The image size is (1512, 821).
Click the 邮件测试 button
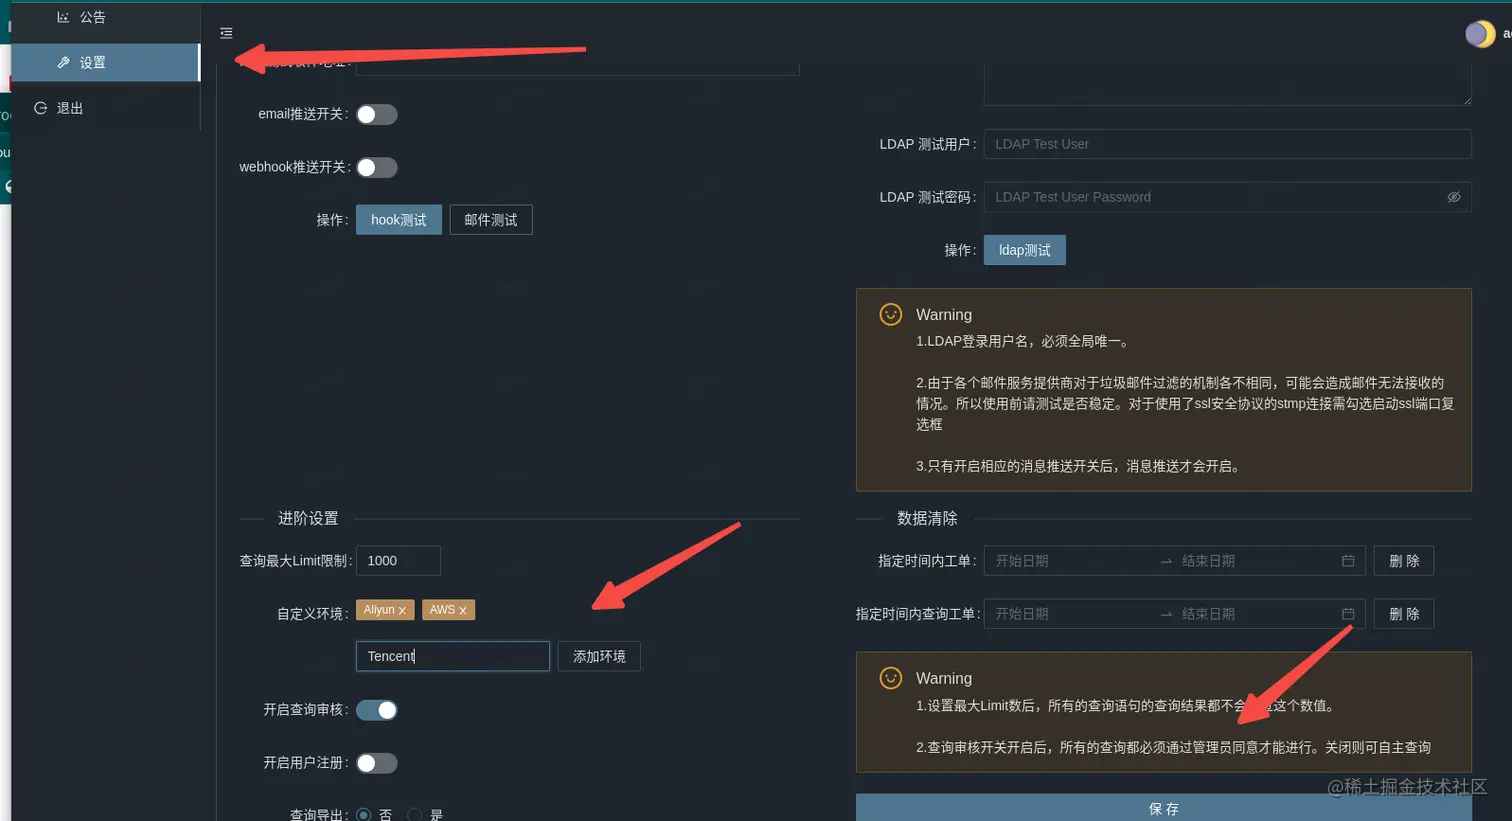click(x=491, y=220)
